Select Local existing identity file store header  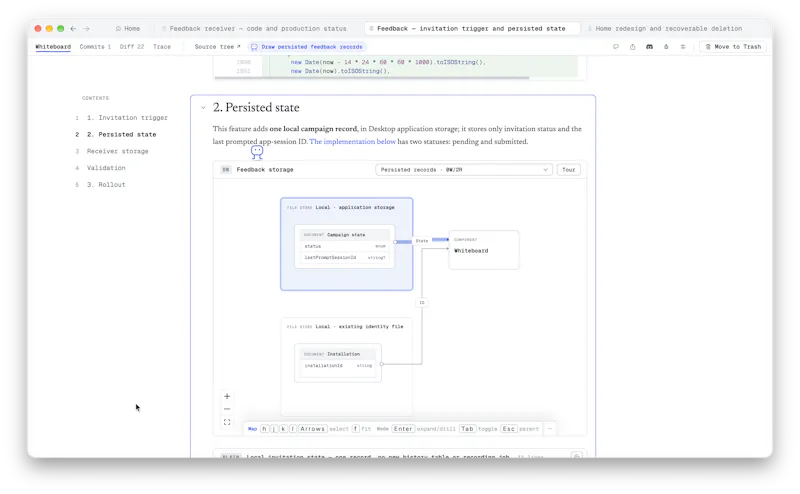point(345,326)
